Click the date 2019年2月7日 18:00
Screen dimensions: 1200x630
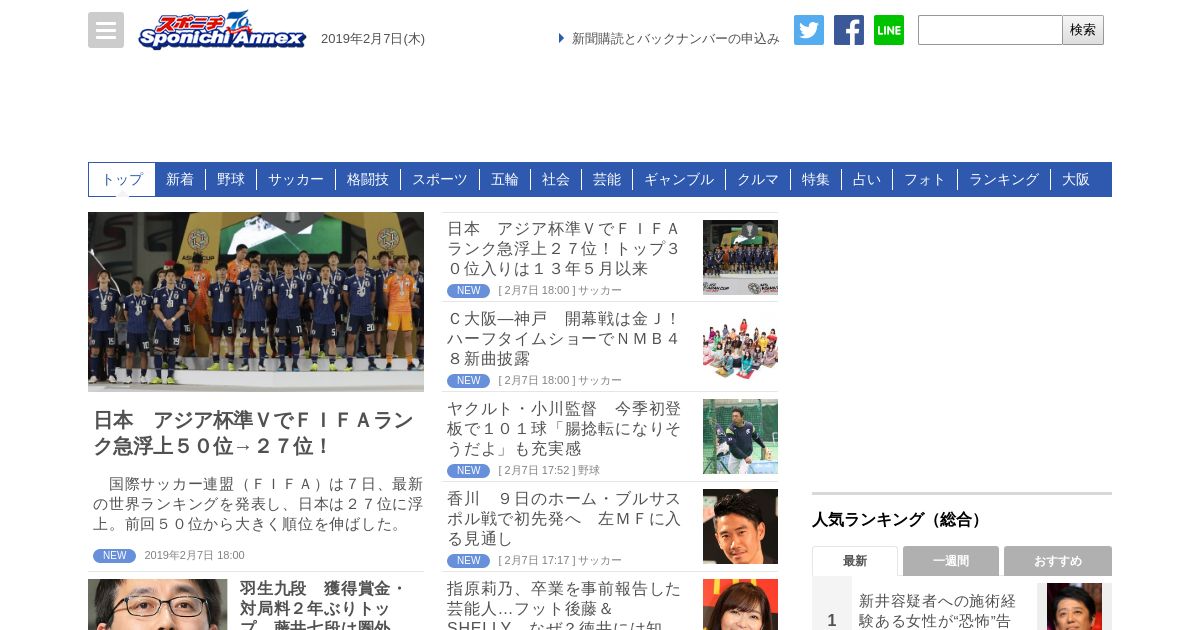194,555
